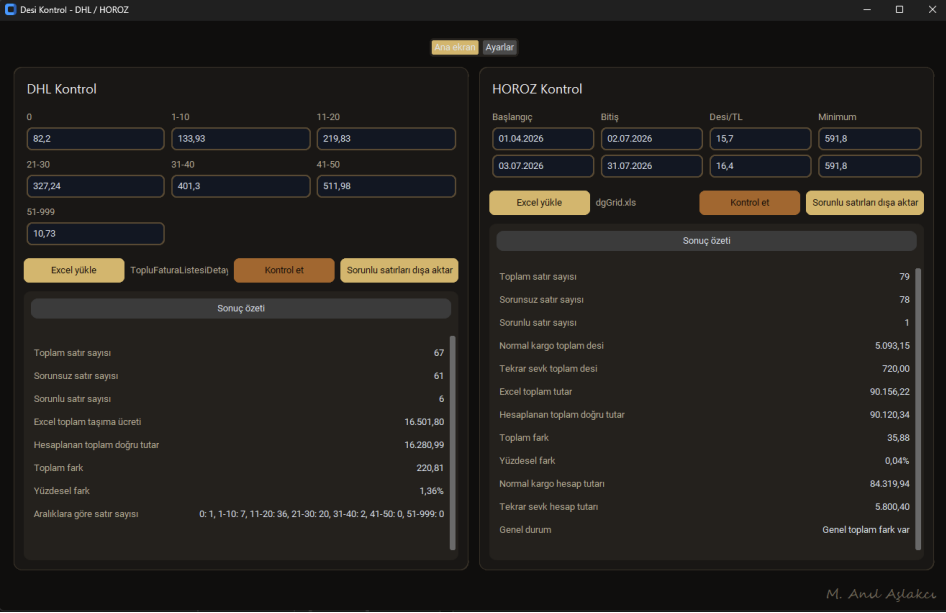Select DHL Toplam fark value 220,81

coord(430,468)
